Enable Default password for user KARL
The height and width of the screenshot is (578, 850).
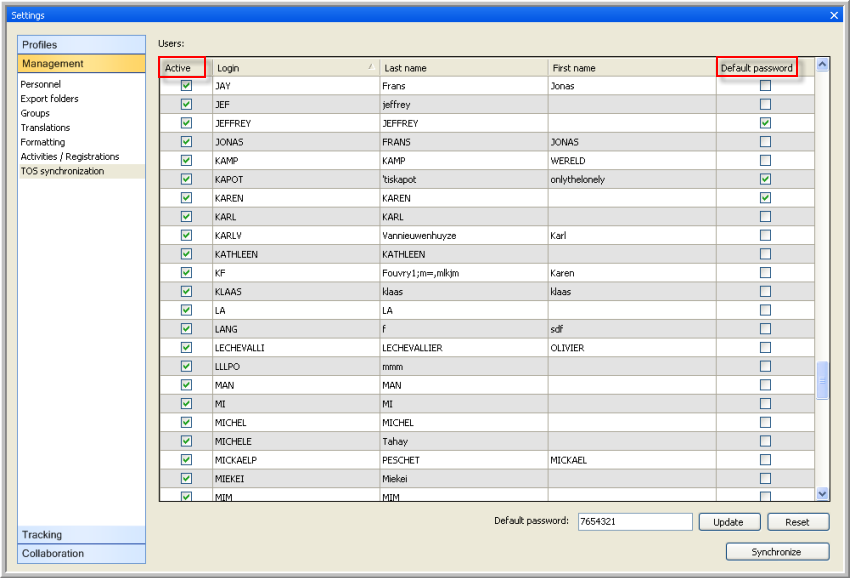tap(765, 216)
